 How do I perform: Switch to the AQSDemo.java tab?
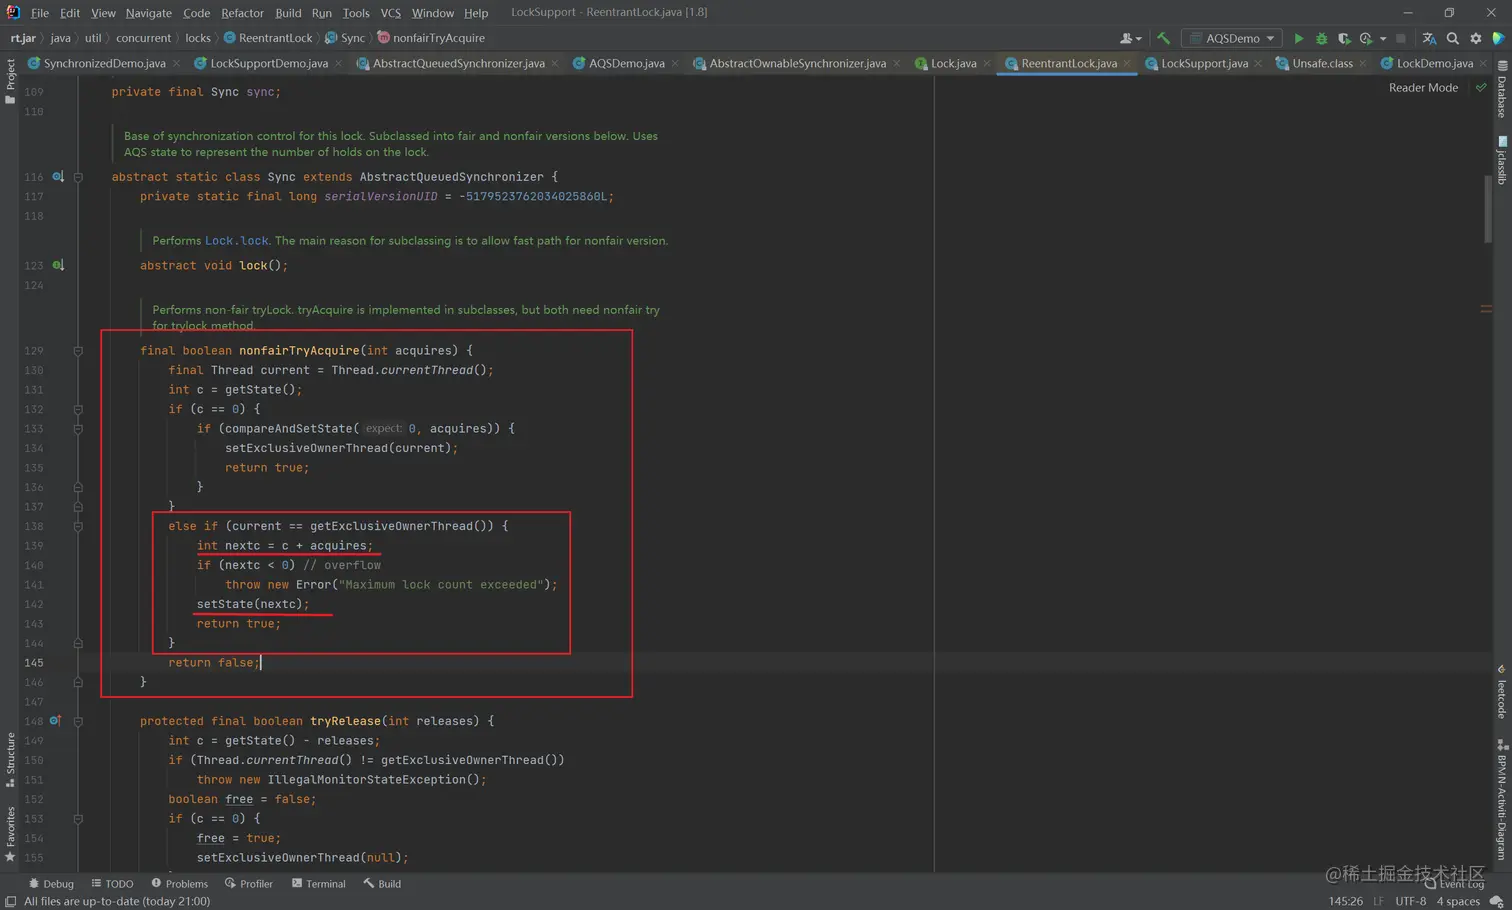pos(626,63)
